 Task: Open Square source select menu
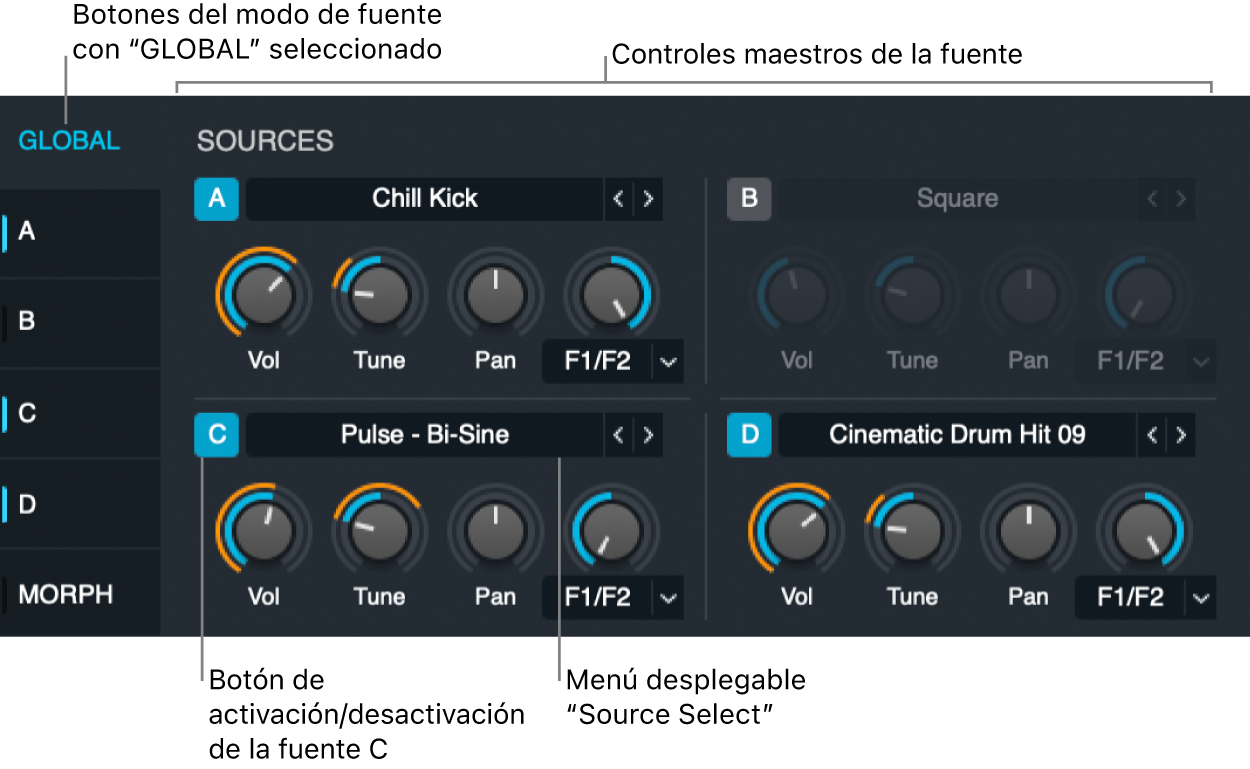click(957, 199)
